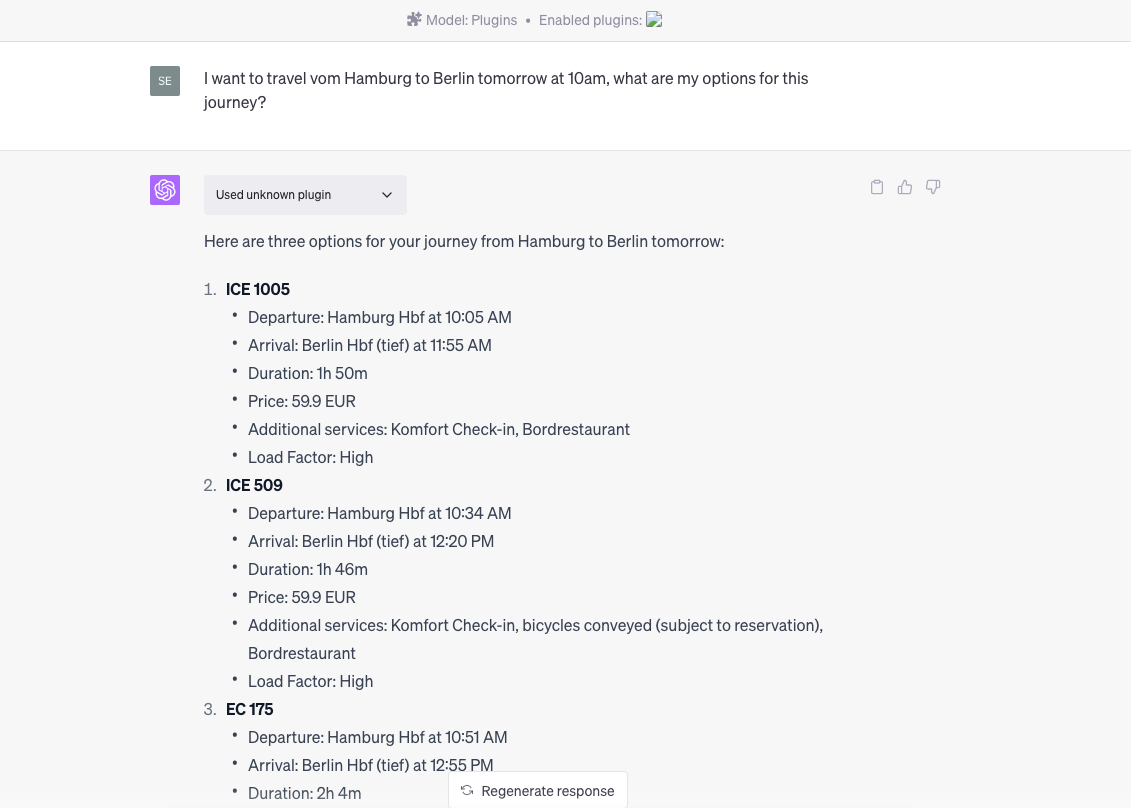The image size is (1131, 808).
Task: Click the Duration: 1h 50m line
Action: click(x=307, y=374)
